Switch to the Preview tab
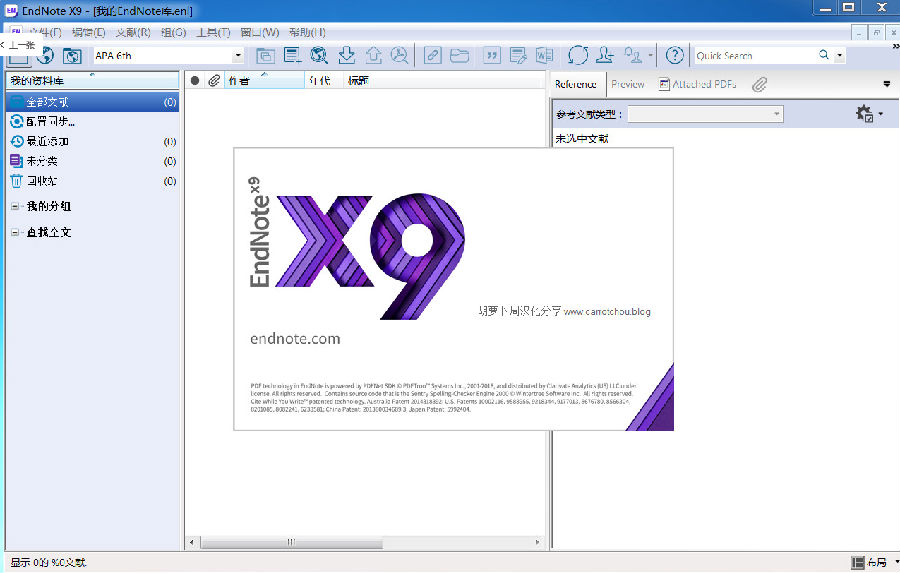Viewport: 900px width, 573px height. point(627,84)
